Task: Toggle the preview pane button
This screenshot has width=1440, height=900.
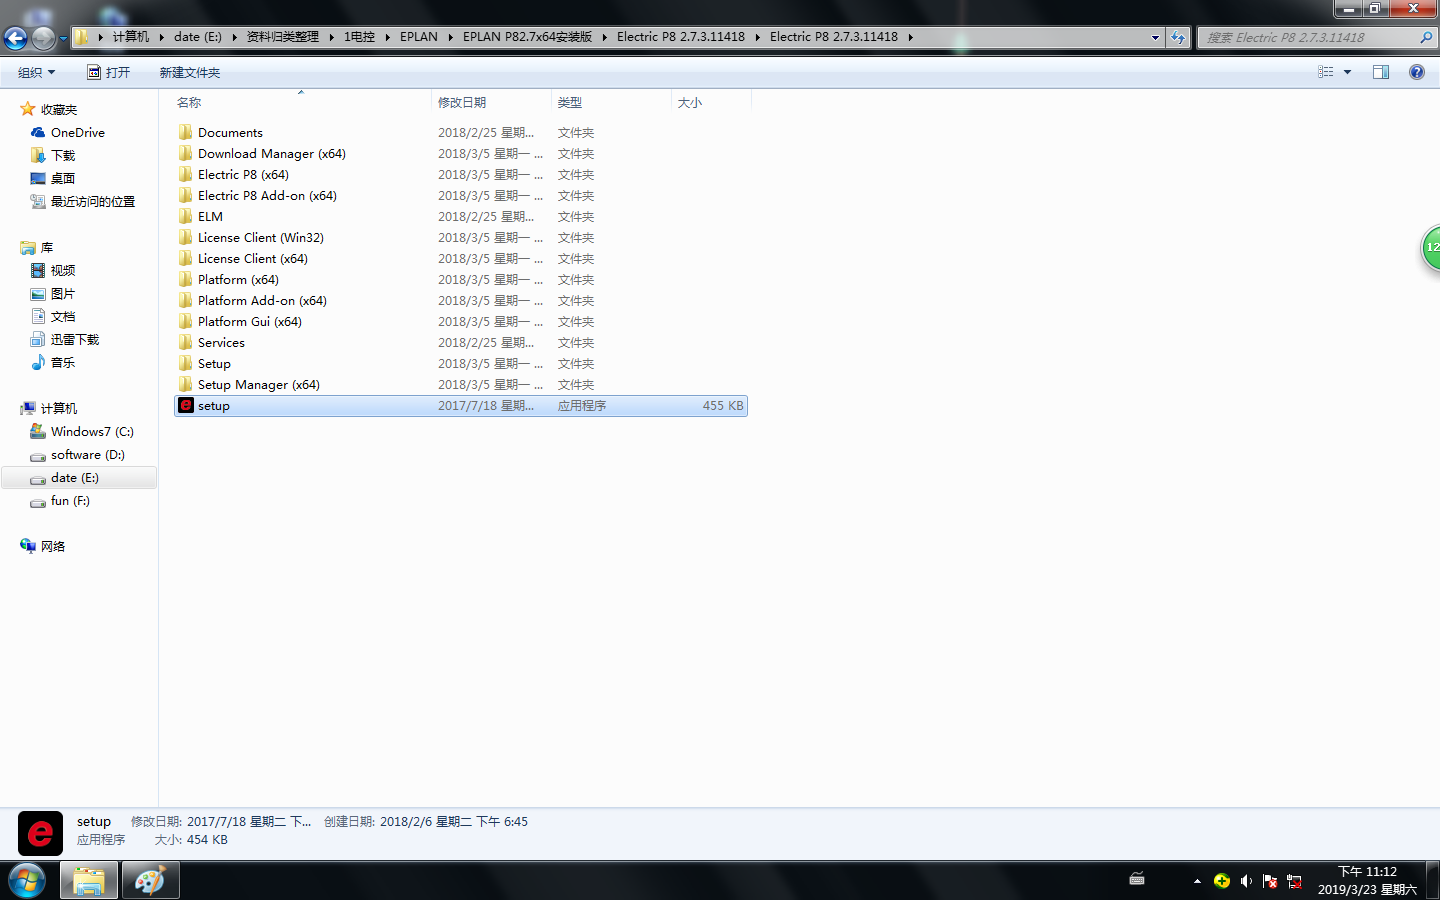Action: [1381, 72]
